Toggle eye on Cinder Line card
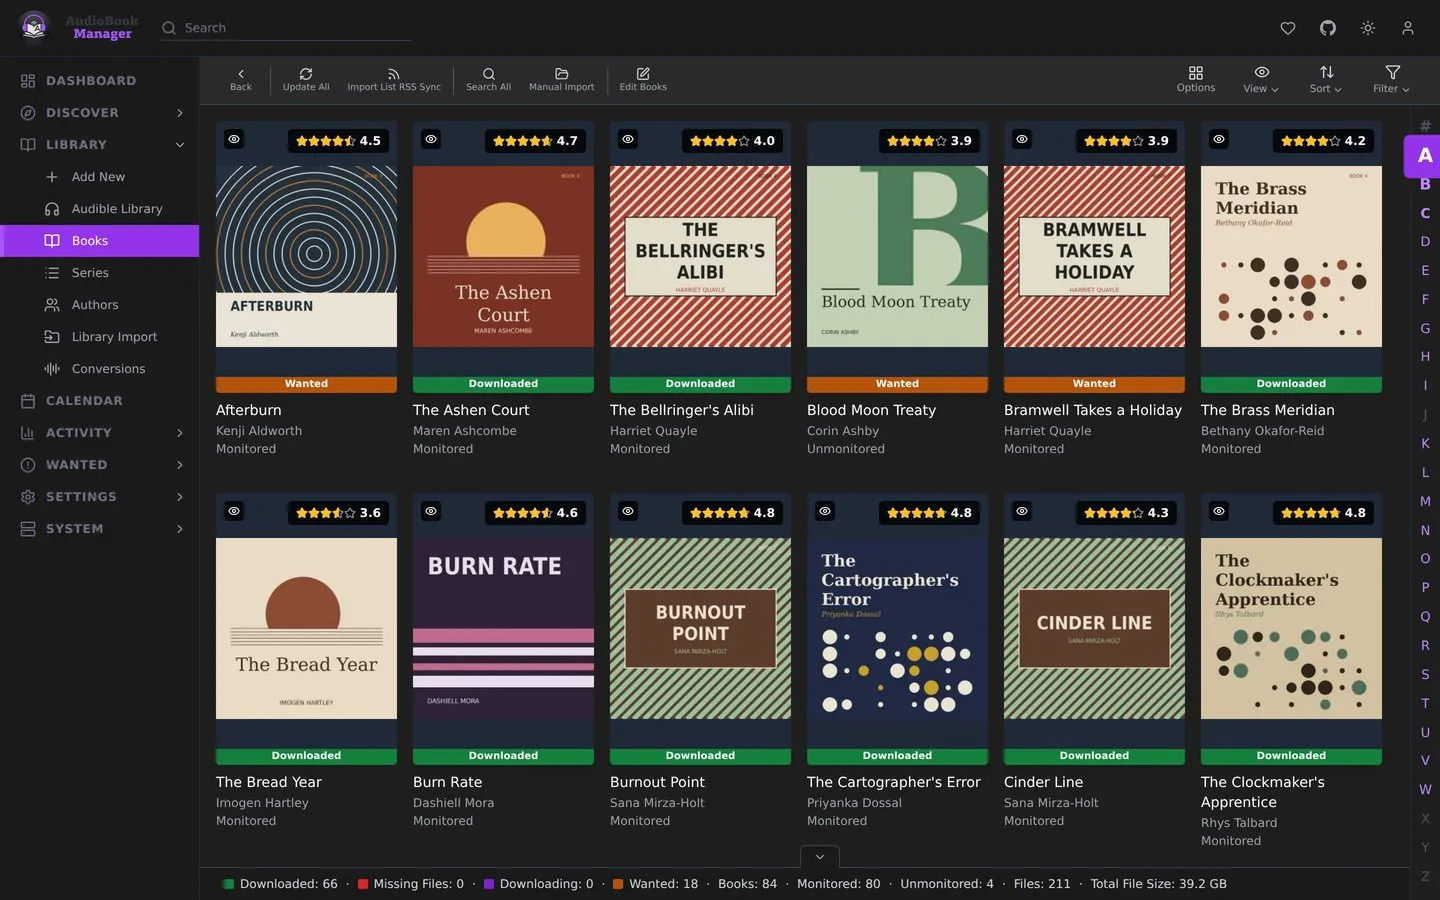This screenshot has height=900, width=1440. pos(1022,511)
